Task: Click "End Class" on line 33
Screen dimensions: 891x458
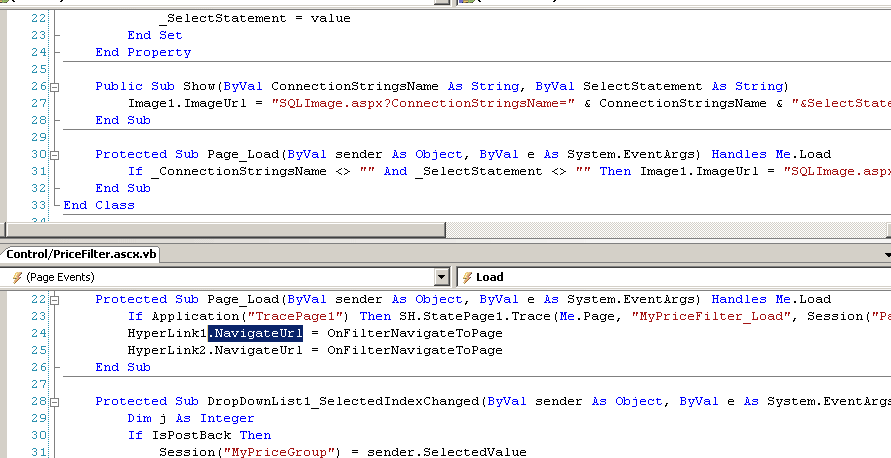Action: point(99,206)
